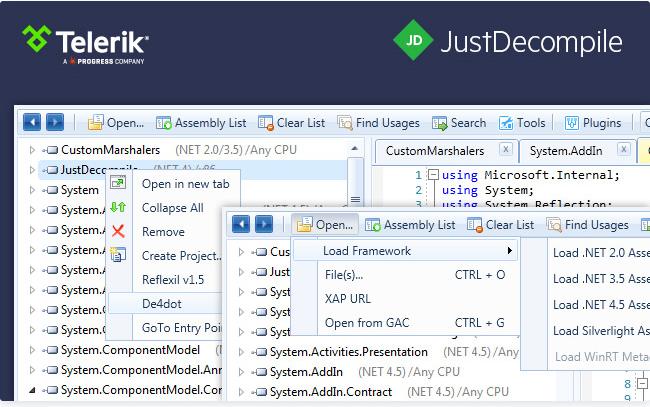Select CustomMarshalers assembly in the tree
This screenshot has height=407, width=650.
[x=110, y=150]
